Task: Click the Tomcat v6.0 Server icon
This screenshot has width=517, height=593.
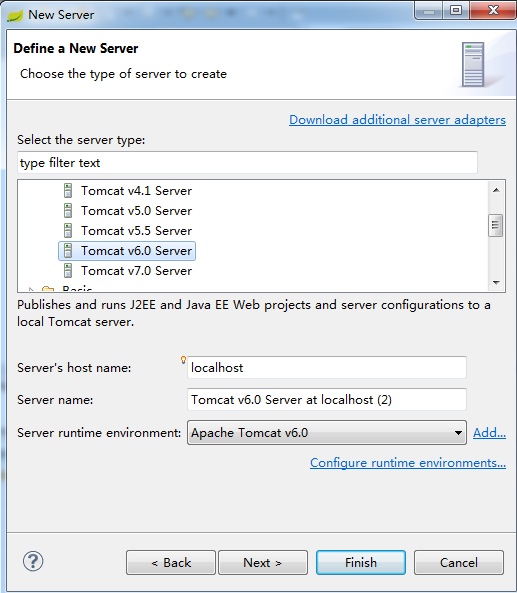Action: (x=68, y=251)
